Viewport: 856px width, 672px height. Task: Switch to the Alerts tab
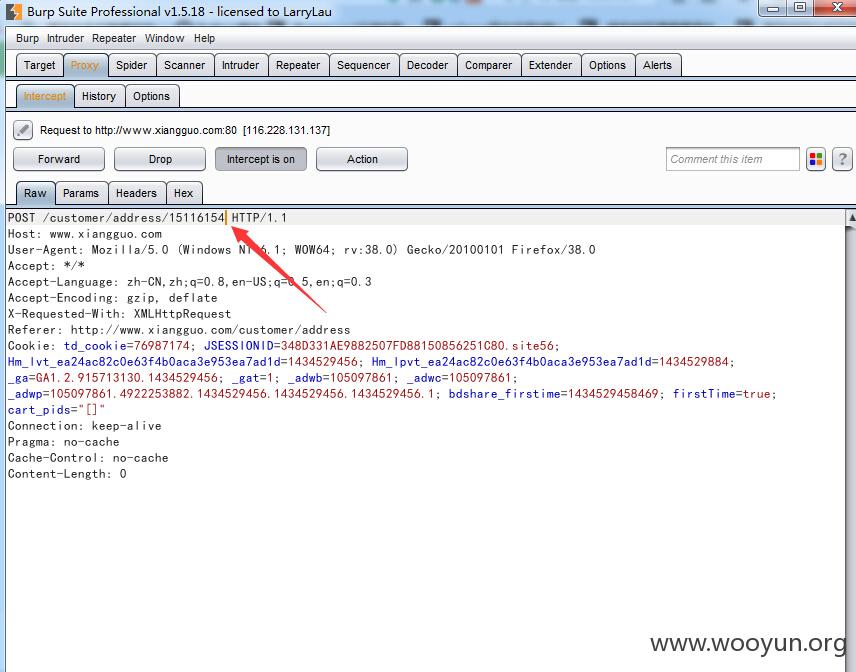click(657, 65)
